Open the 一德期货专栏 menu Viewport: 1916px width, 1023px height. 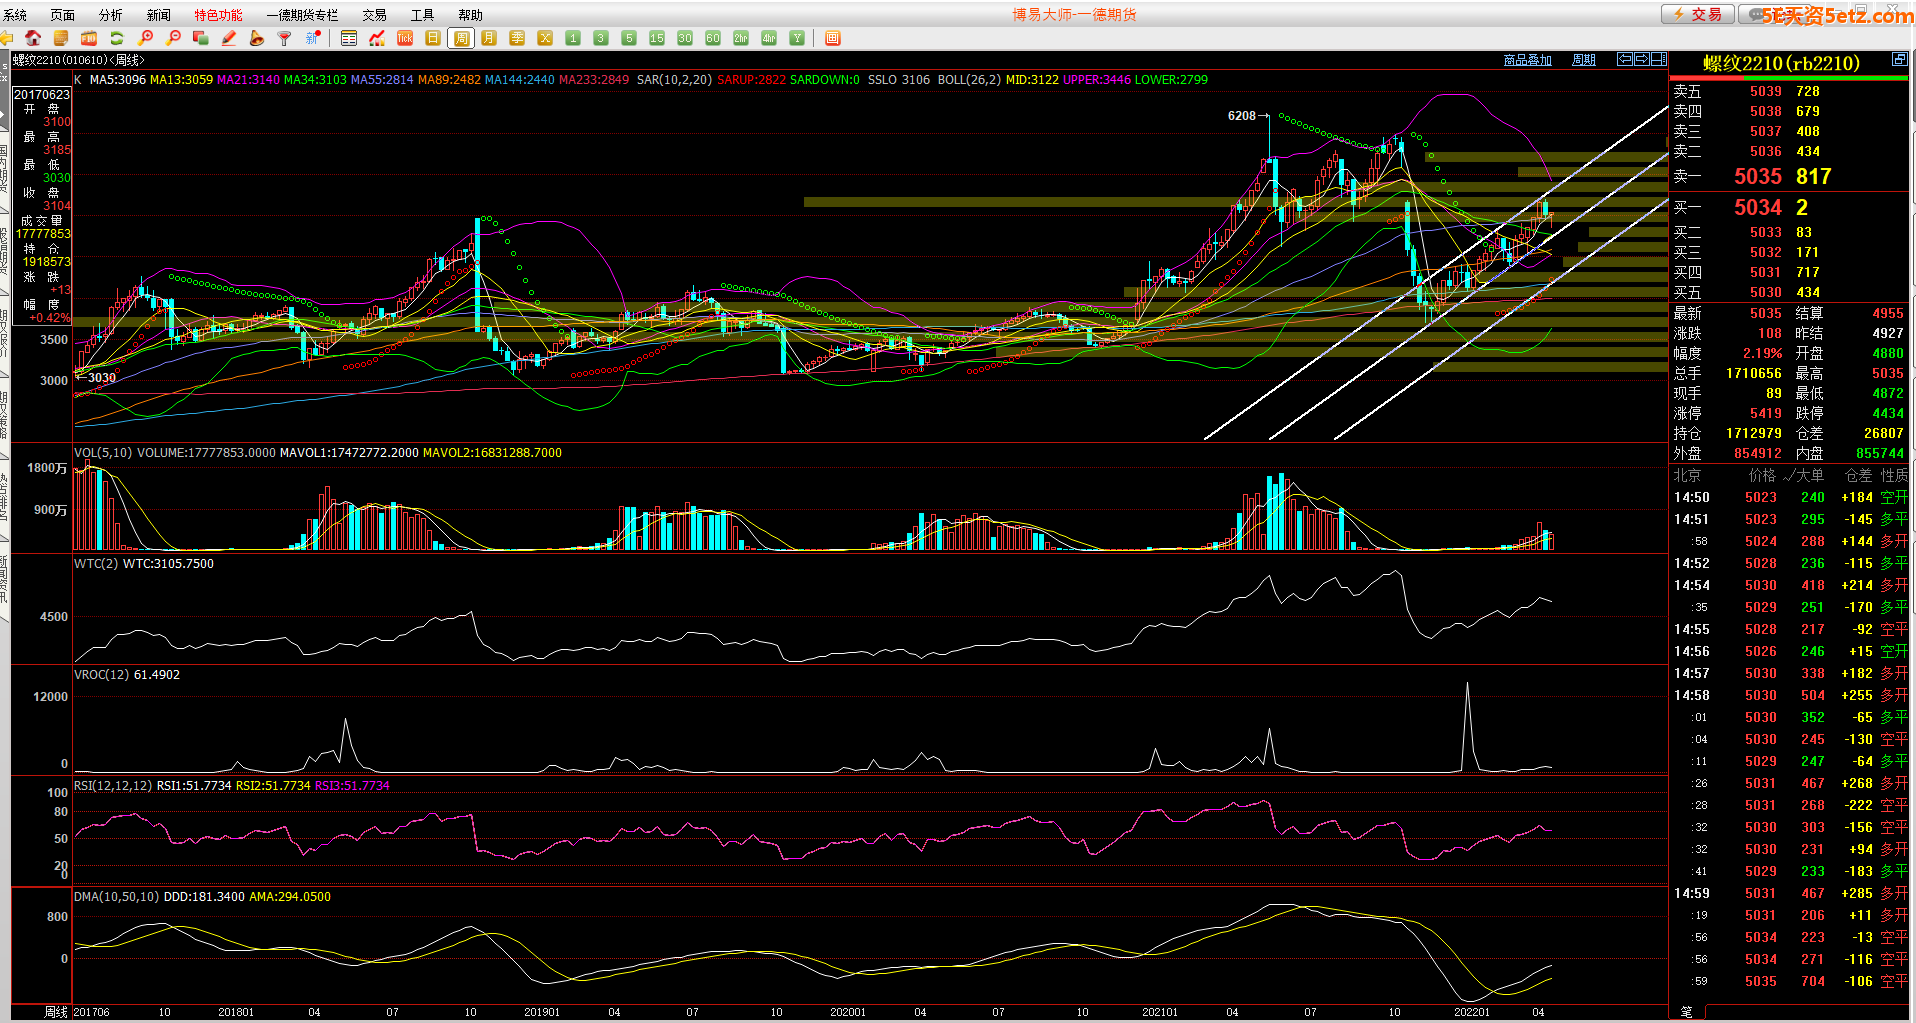tap(303, 15)
